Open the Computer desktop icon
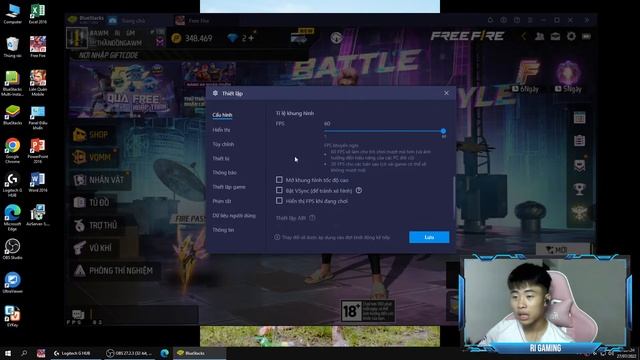640x360 pixels. point(13,13)
